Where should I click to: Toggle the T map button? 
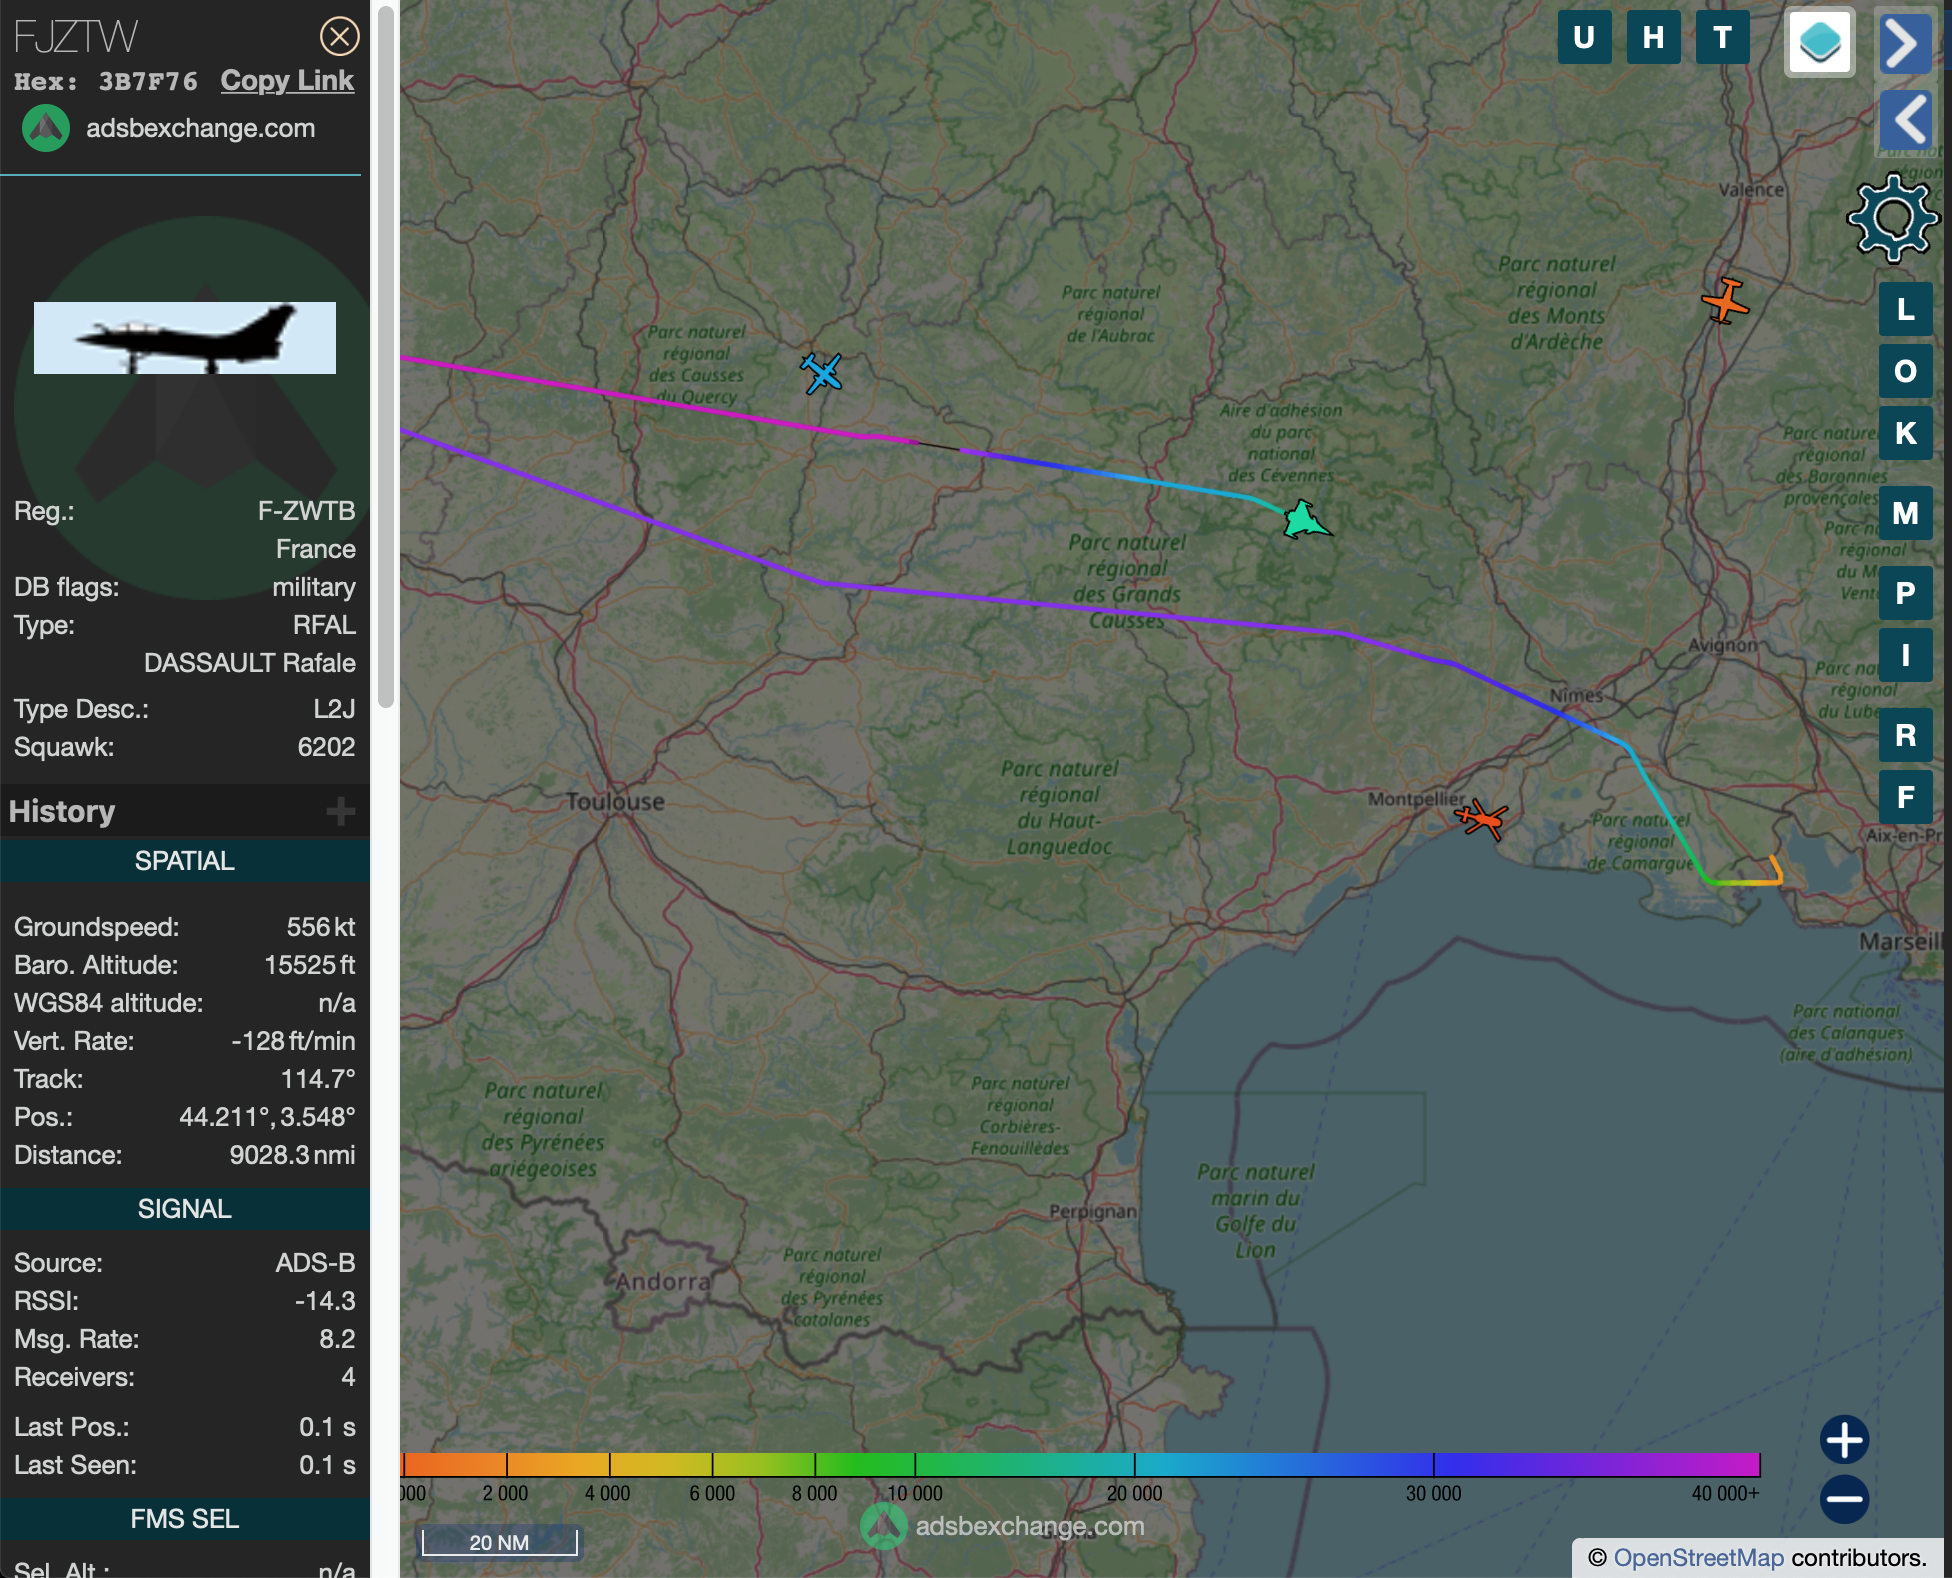[1722, 38]
